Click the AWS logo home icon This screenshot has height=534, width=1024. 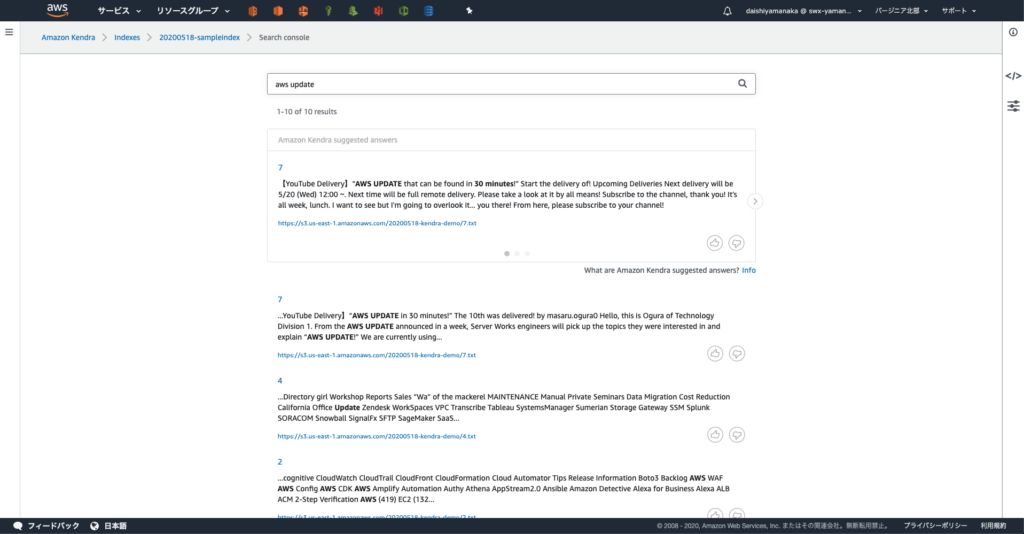(x=57, y=11)
